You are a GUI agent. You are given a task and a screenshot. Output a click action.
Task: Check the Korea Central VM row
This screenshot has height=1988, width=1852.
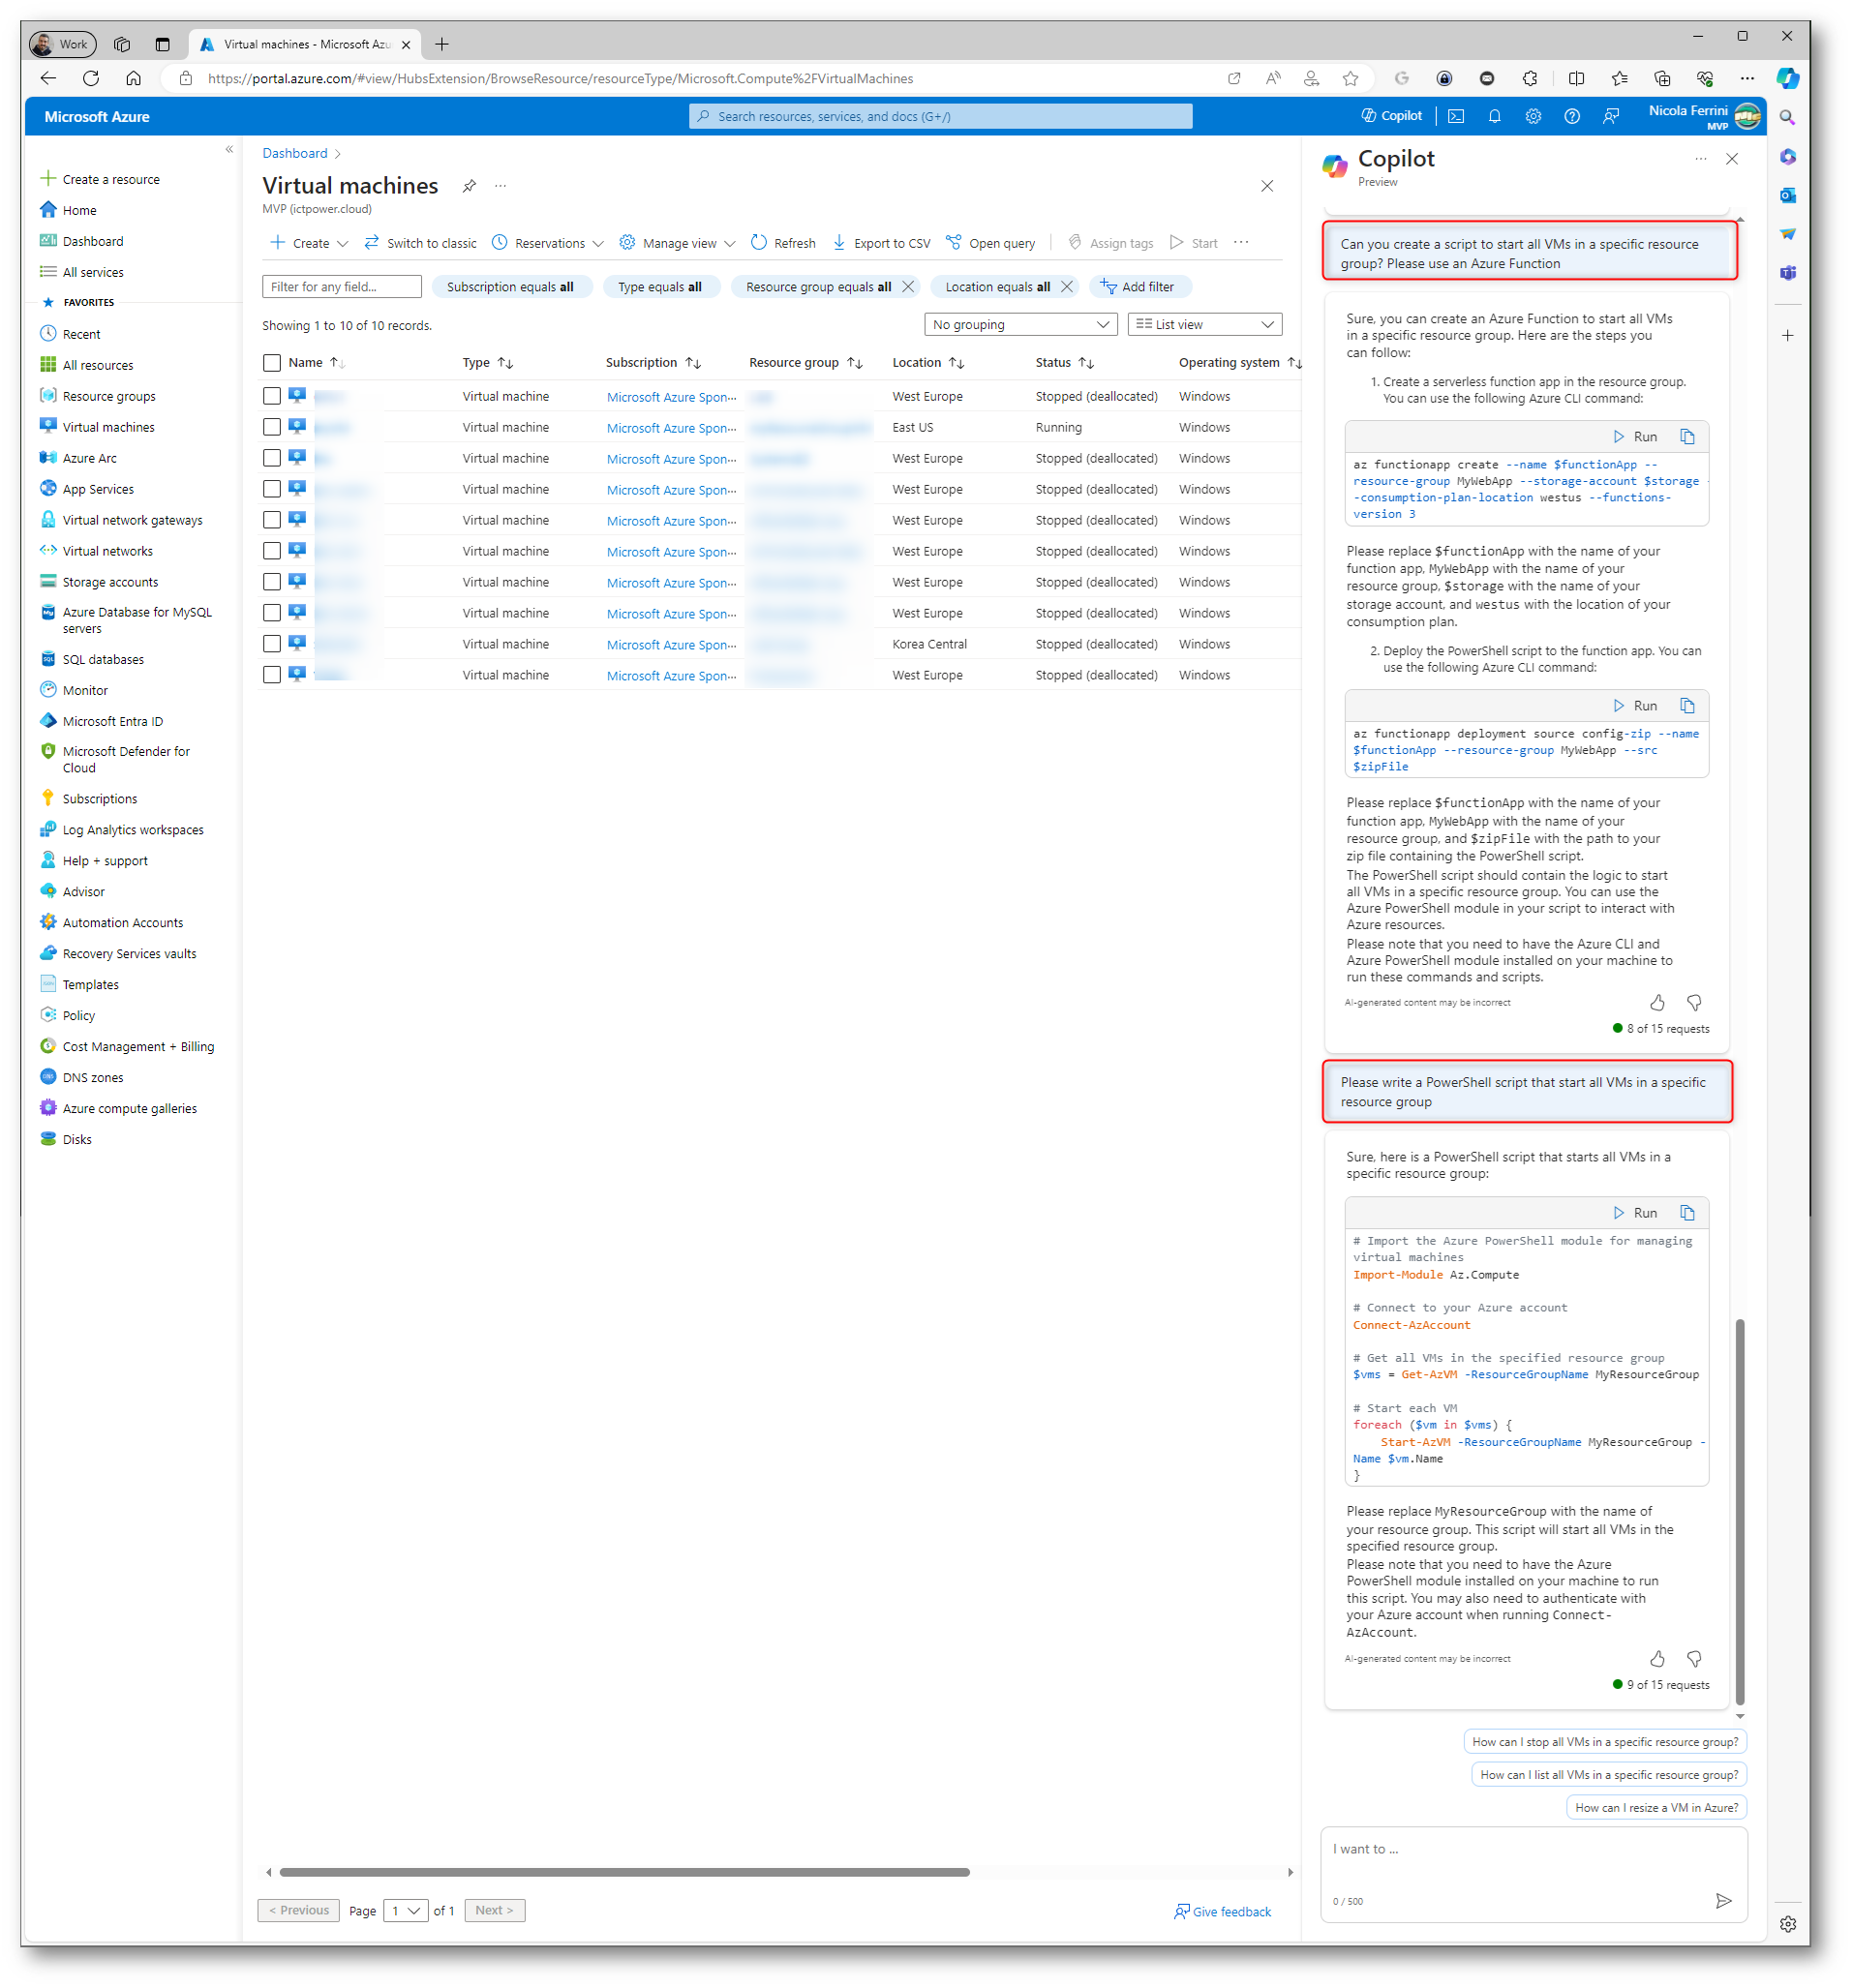click(272, 644)
